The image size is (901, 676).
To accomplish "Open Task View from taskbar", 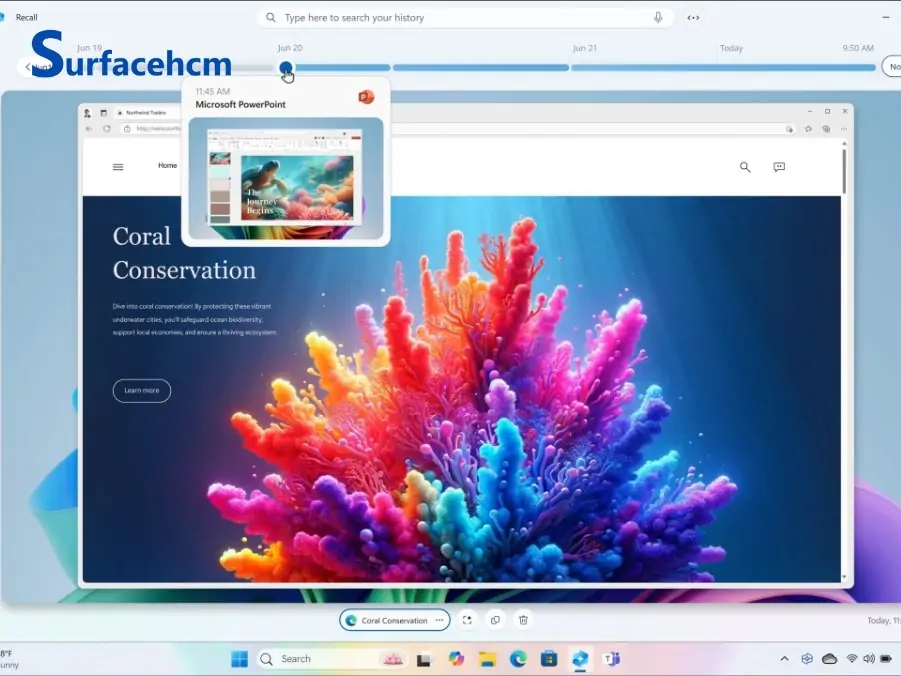I will 424,659.
